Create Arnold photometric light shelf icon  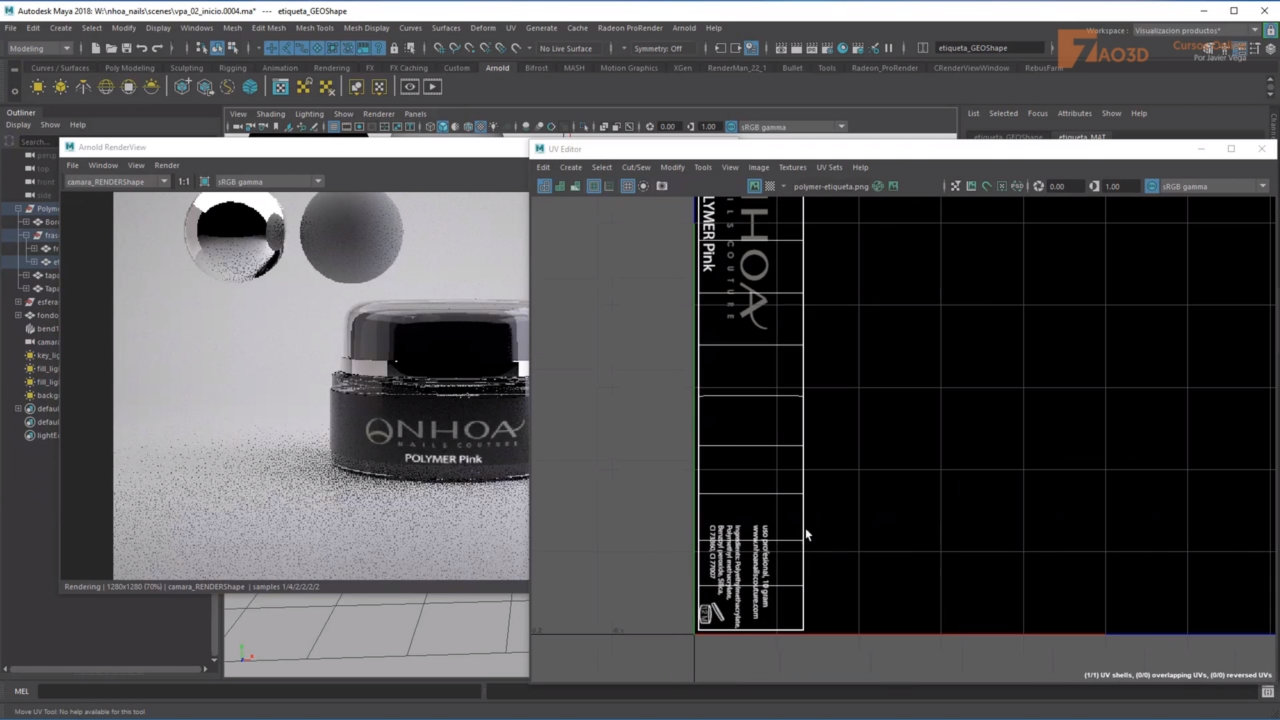pos(83,87)
